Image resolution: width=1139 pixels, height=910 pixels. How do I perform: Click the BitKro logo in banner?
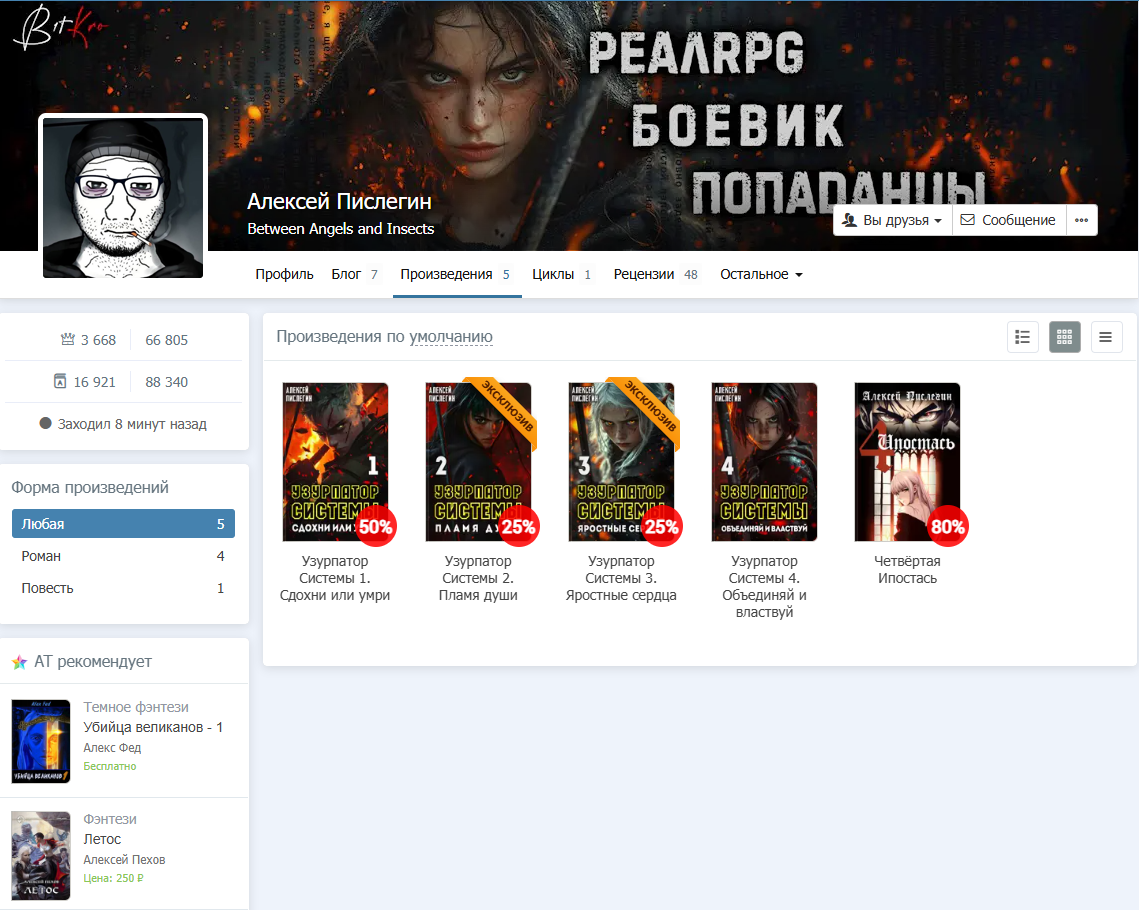[60, 28]
